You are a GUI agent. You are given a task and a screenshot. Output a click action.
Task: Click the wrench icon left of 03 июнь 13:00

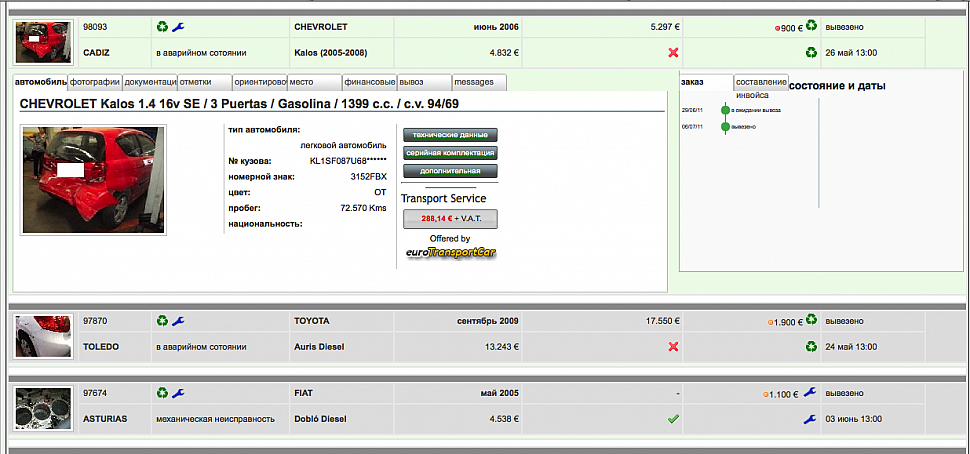pos(810,419)
